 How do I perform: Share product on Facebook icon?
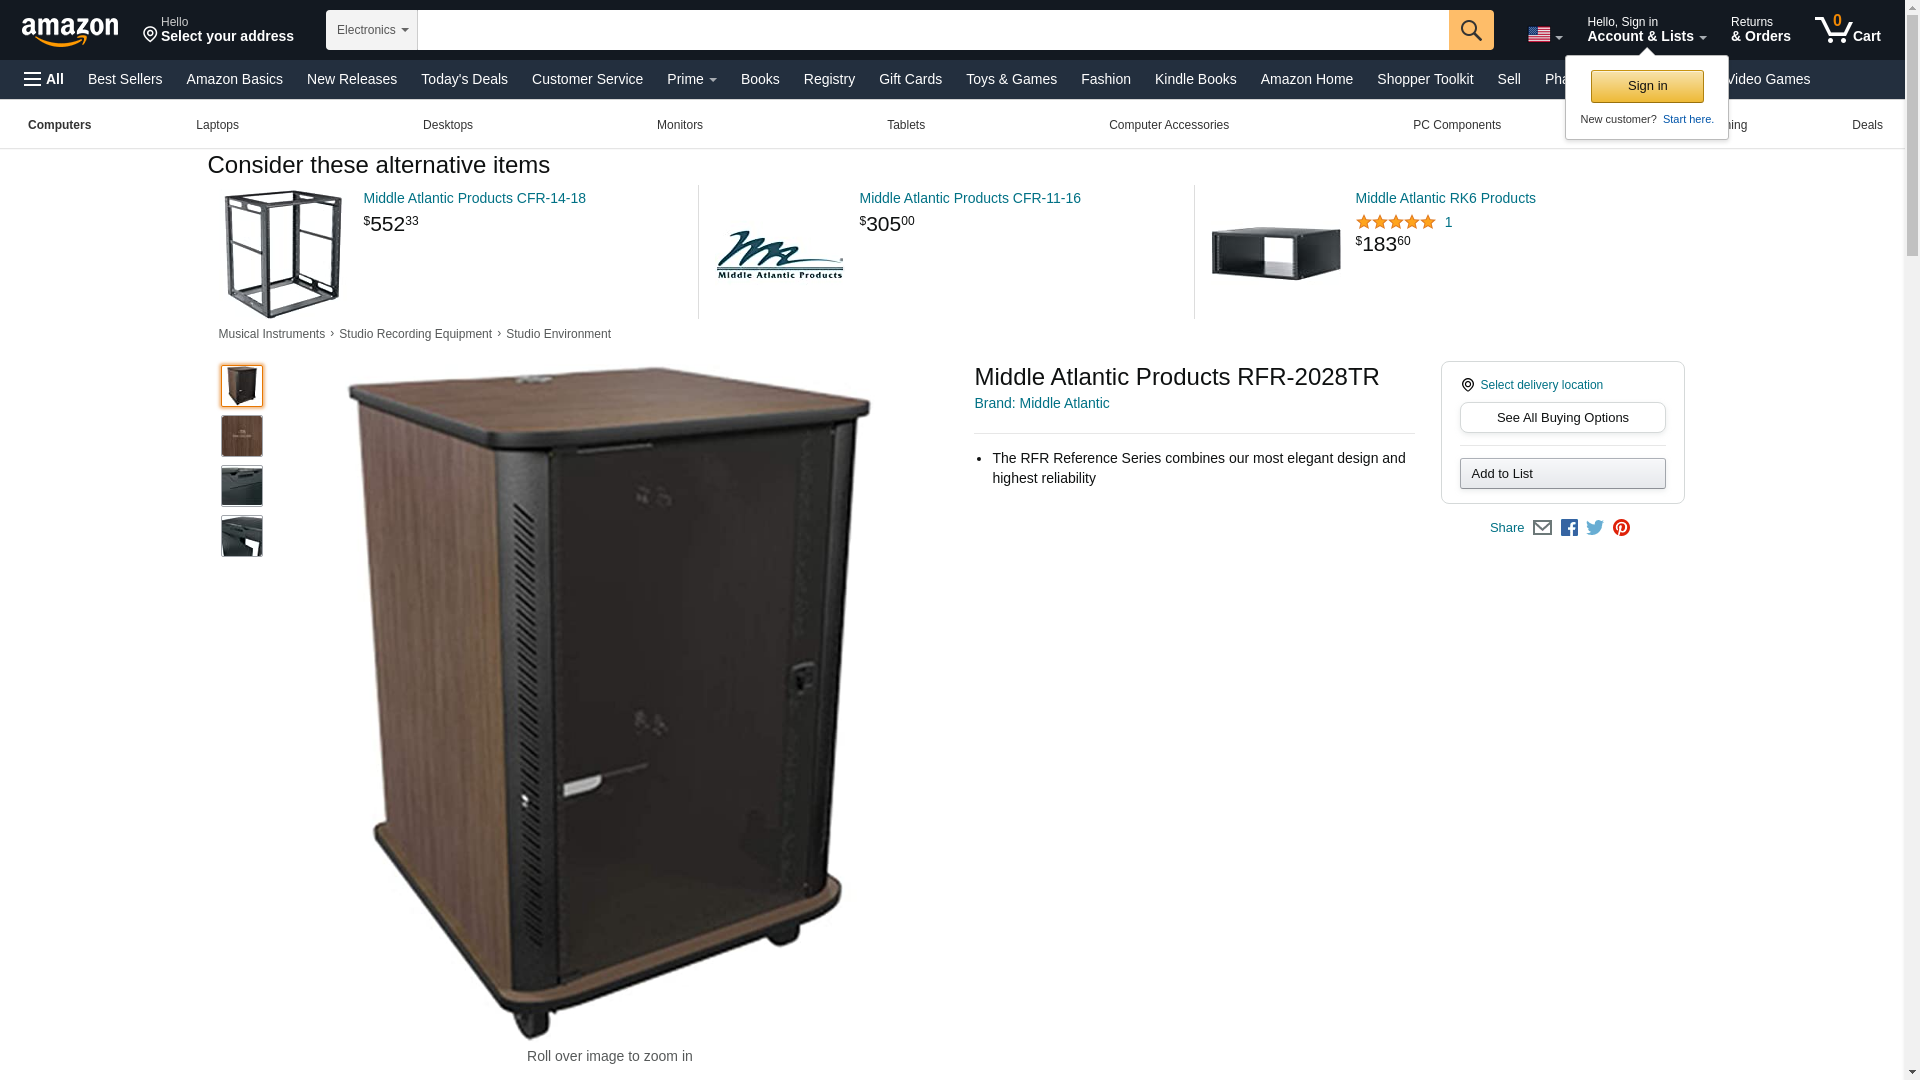coord(1569,528)
